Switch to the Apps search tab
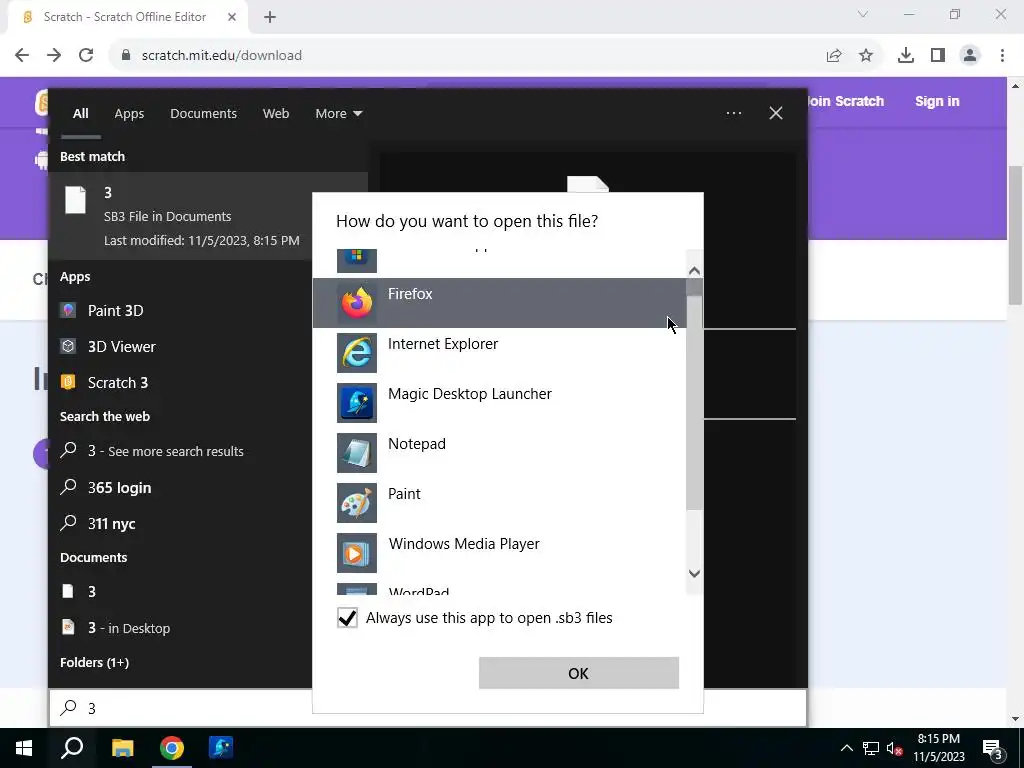 pyautogui.click(x=129, y=114)
